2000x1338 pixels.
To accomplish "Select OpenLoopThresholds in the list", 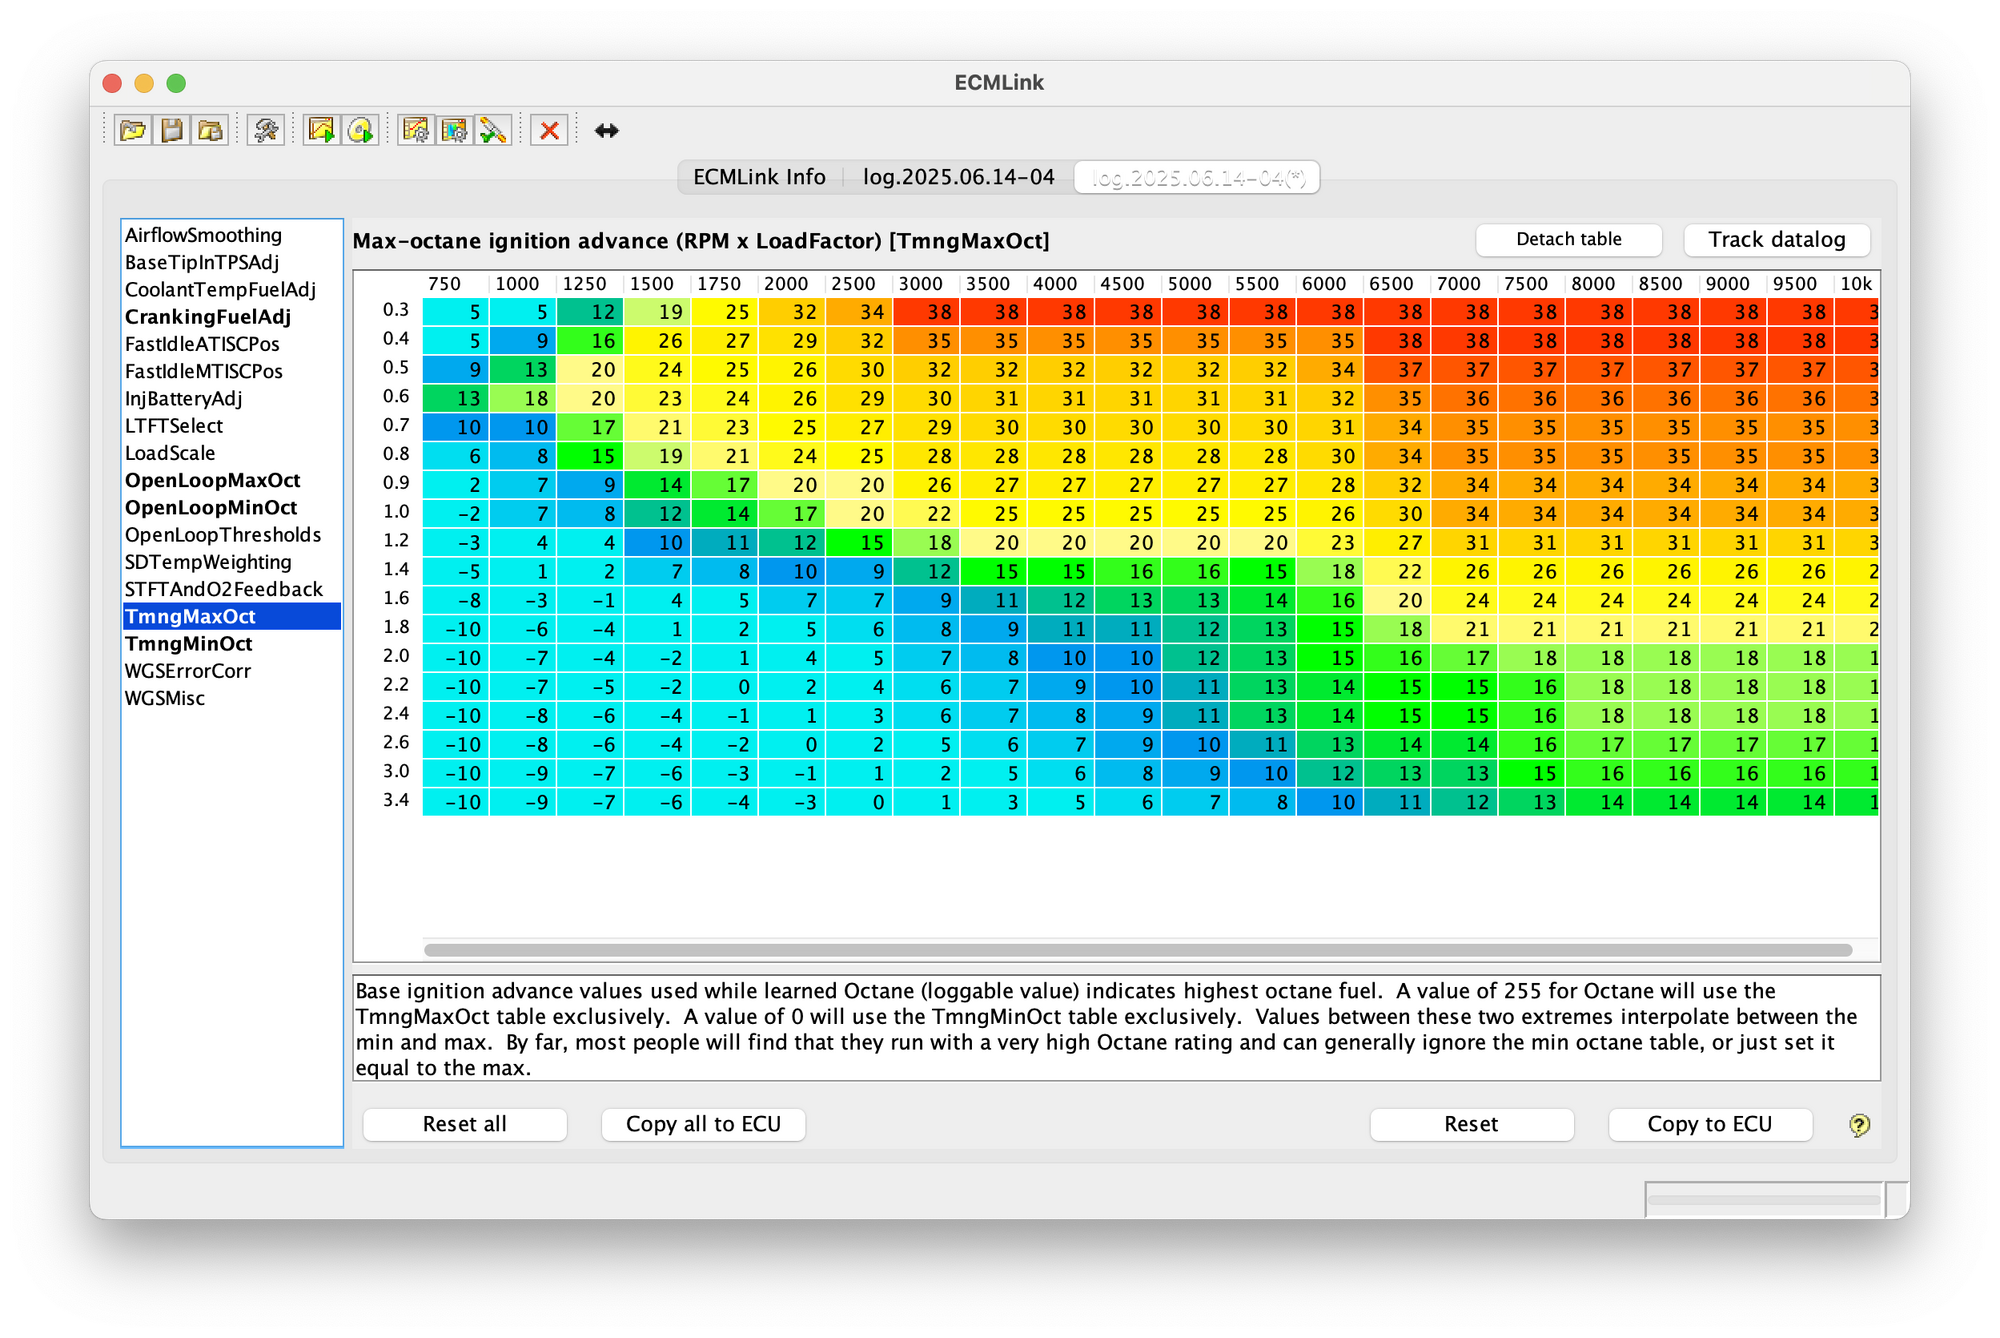I will (x=232, y=535).
